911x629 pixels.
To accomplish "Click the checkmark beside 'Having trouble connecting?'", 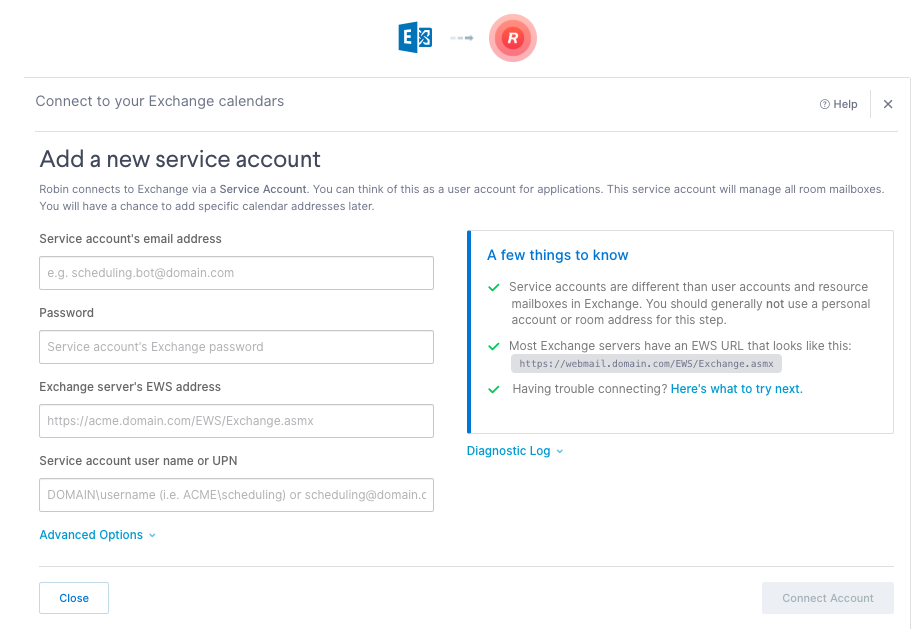I will pos(494,390).
